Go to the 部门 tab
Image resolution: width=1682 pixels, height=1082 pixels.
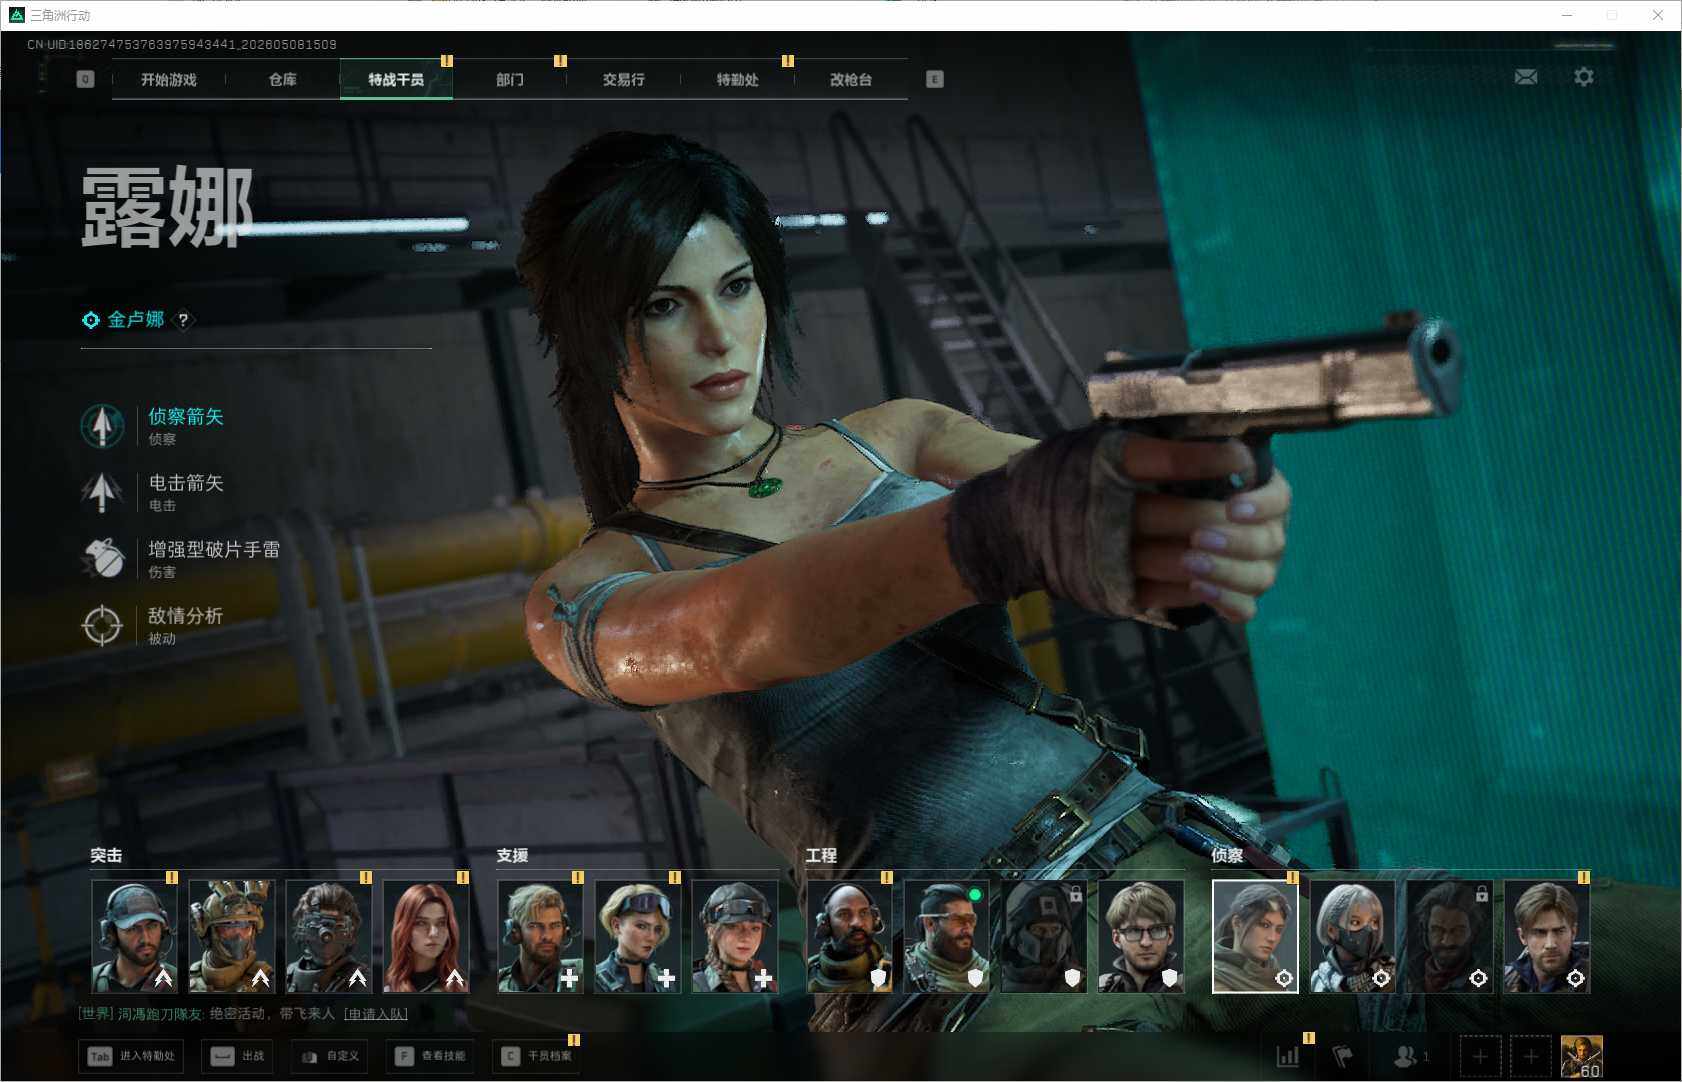[x=510, y=79]
